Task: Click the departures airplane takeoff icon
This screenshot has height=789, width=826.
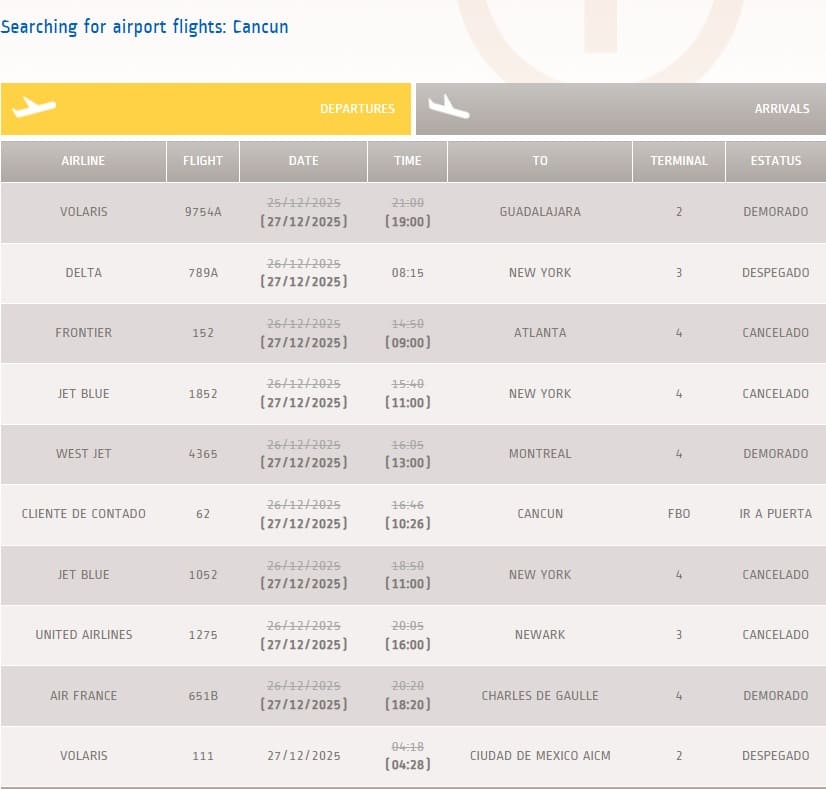Action: [x=33, y=107]
